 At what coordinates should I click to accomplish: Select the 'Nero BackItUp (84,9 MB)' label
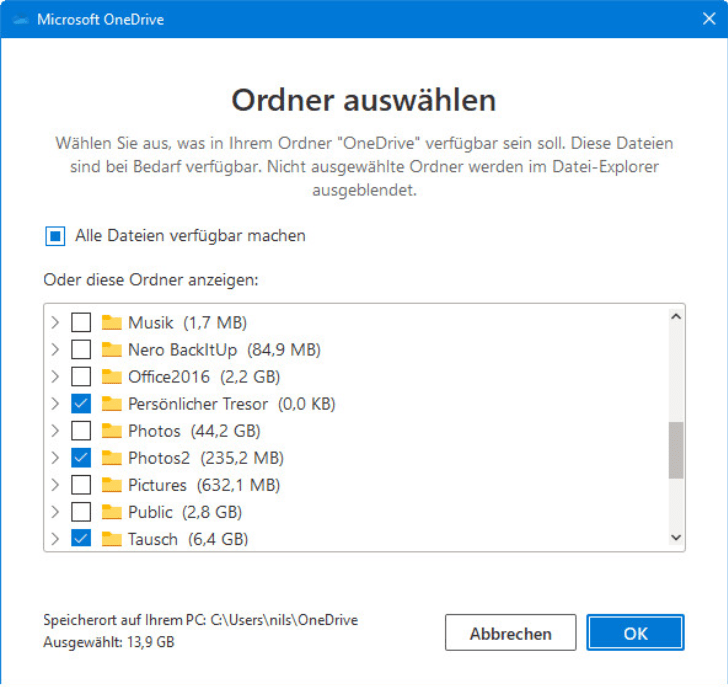224,349
